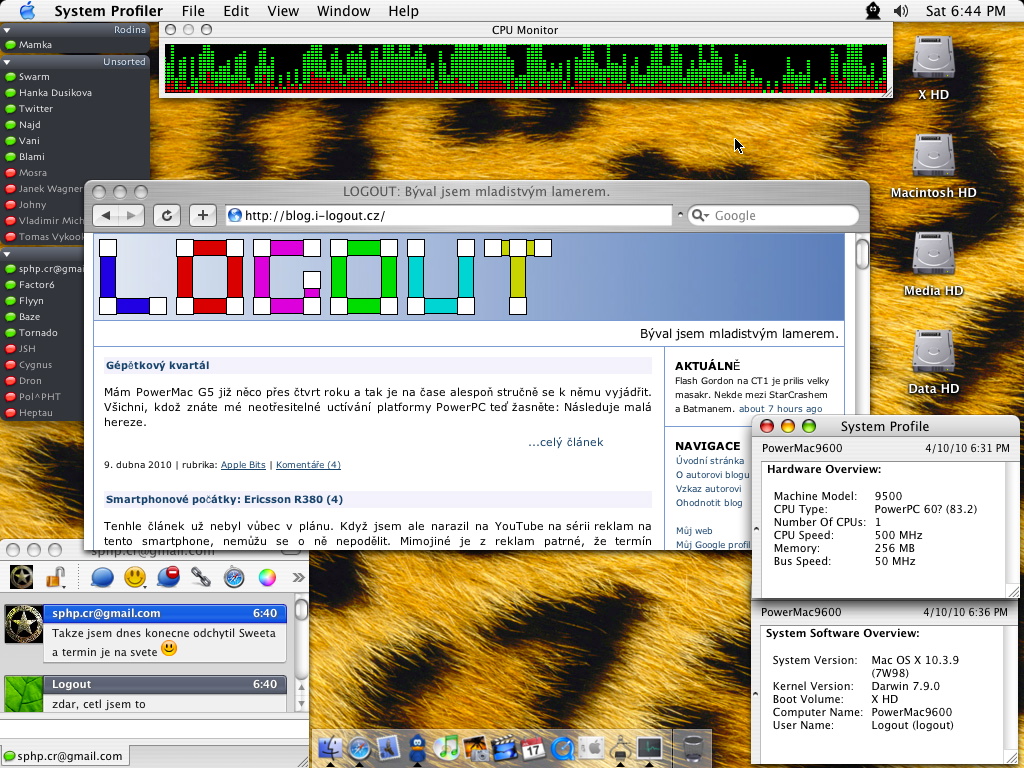Screen dimensions: 1024x768
Task: Collapse the Rodina contact group
Action: (x=7, y=30)
